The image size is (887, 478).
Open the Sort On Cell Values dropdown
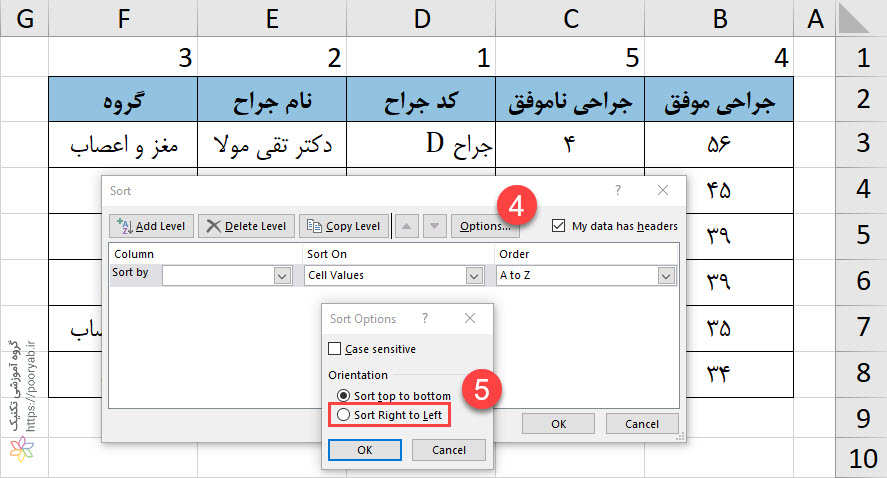(474, 276)
